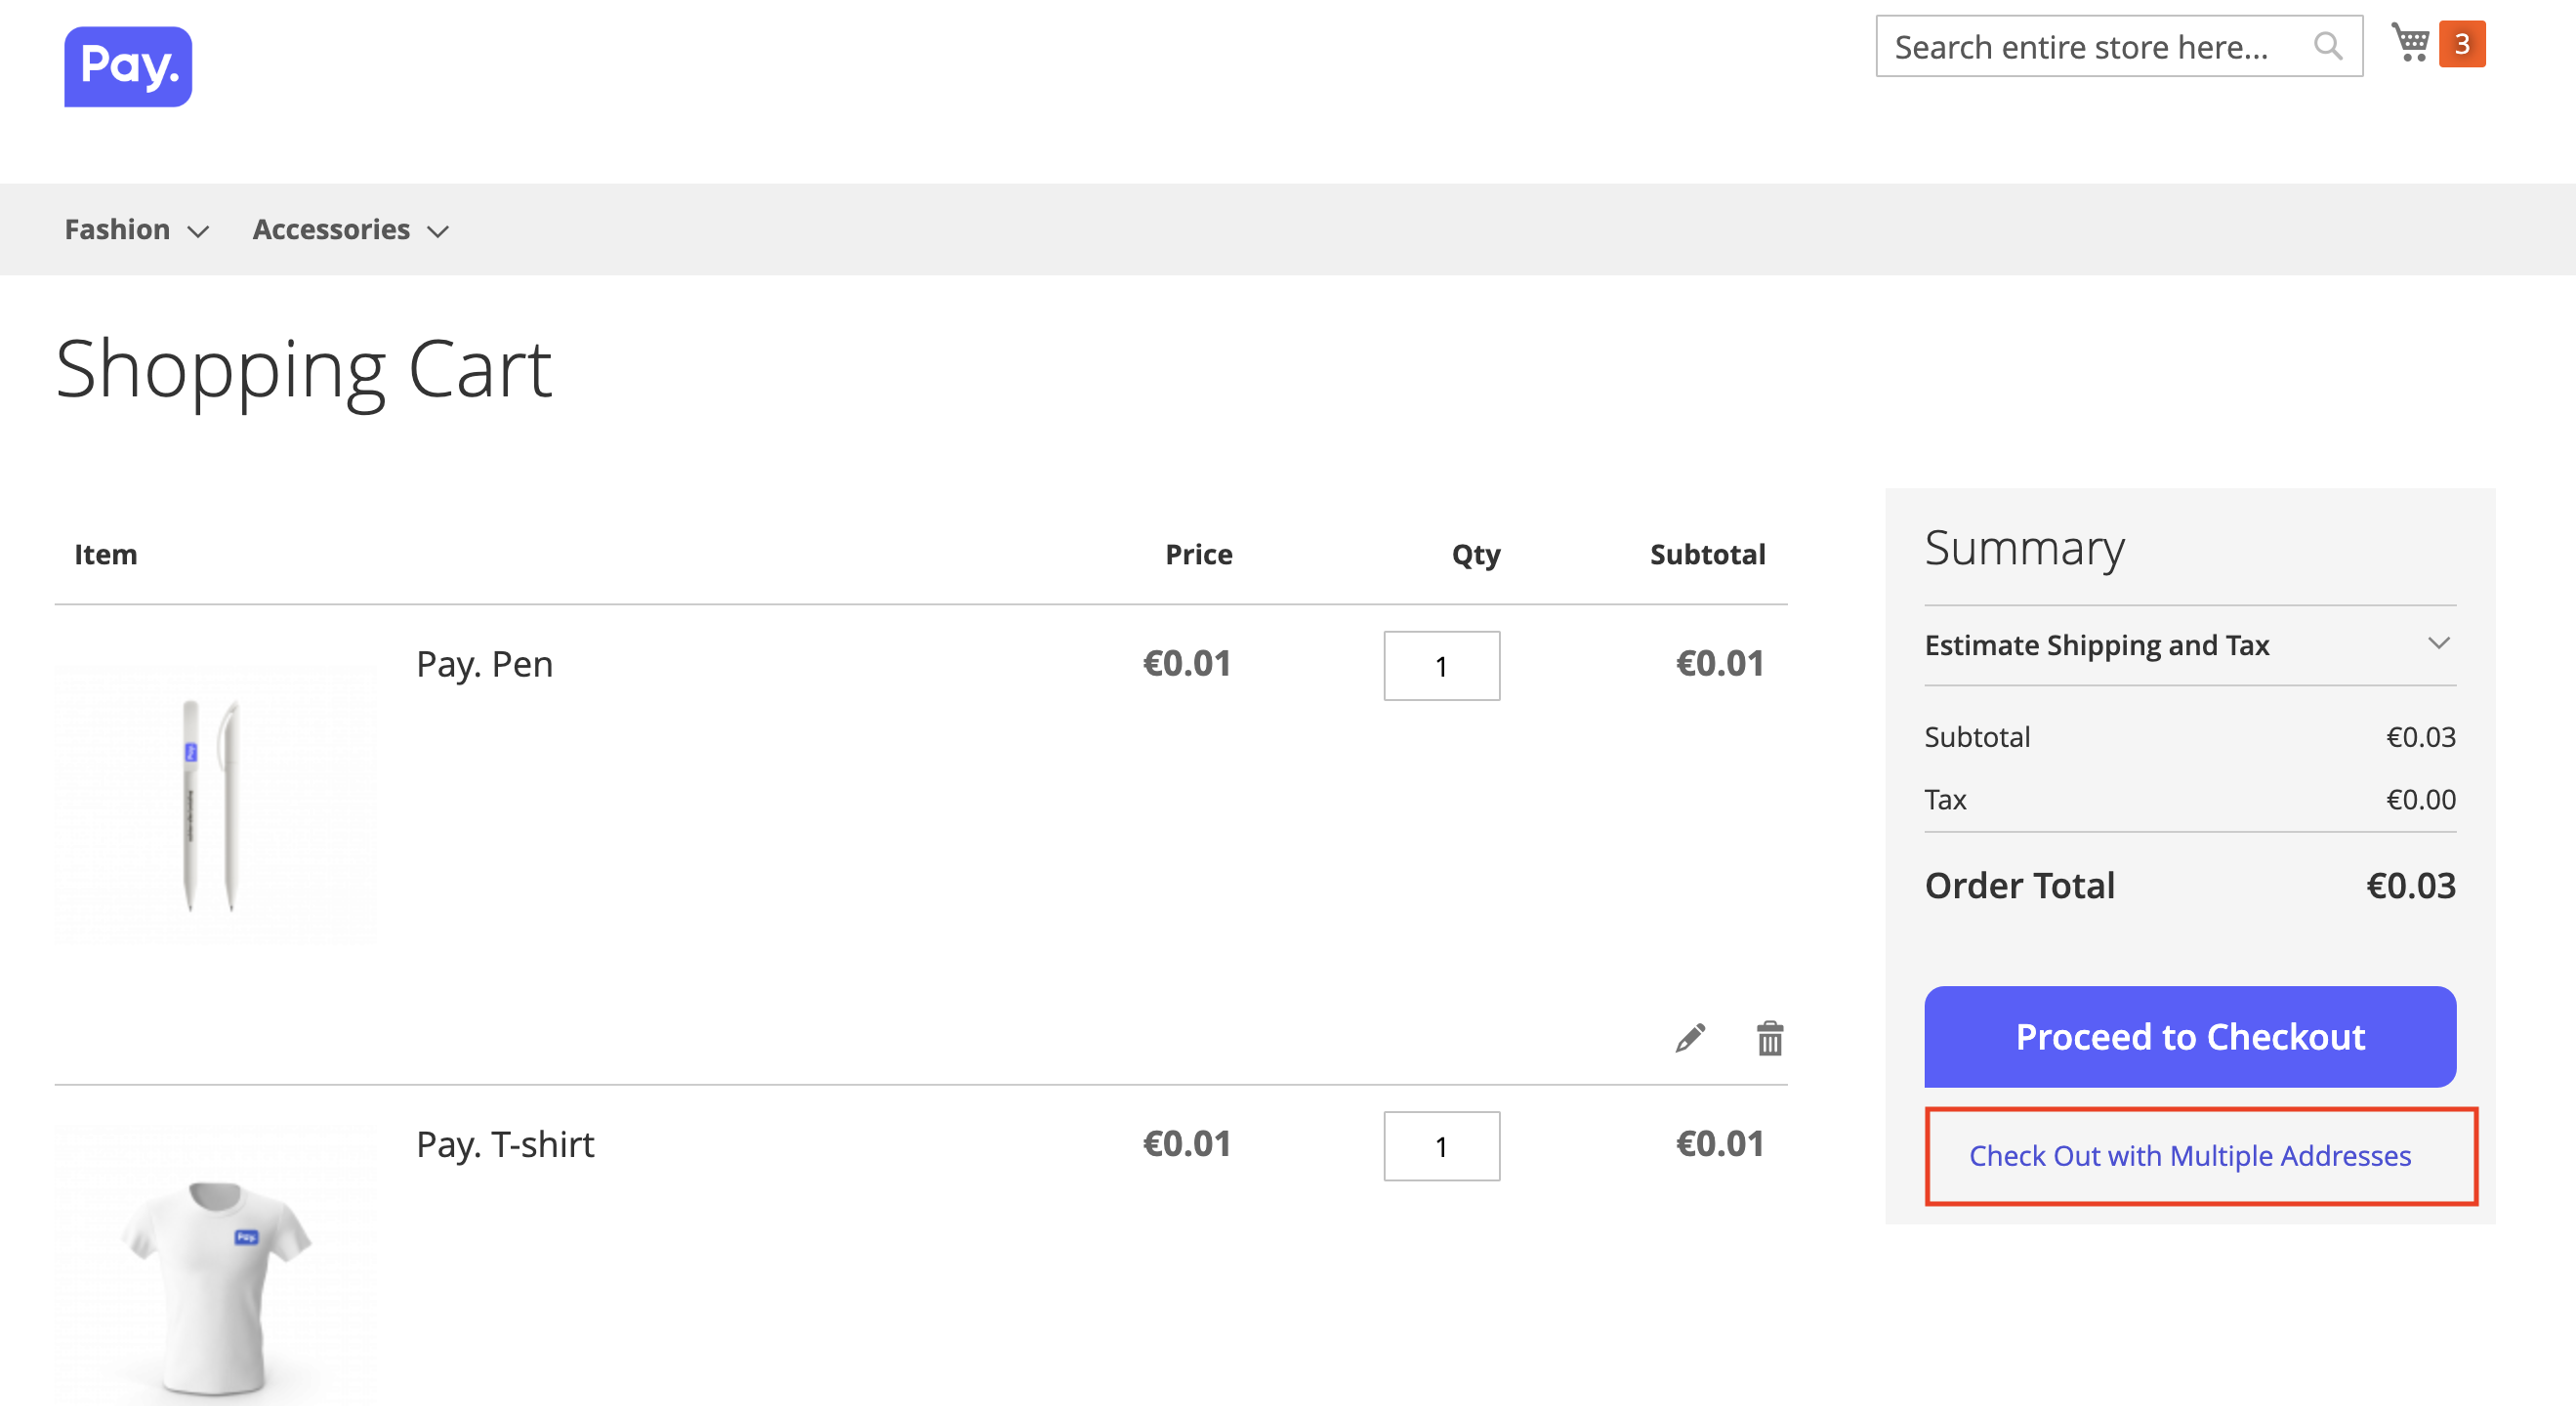Click the Subtotal column header
The image size is (2576, 1406).
[1708, 554]
